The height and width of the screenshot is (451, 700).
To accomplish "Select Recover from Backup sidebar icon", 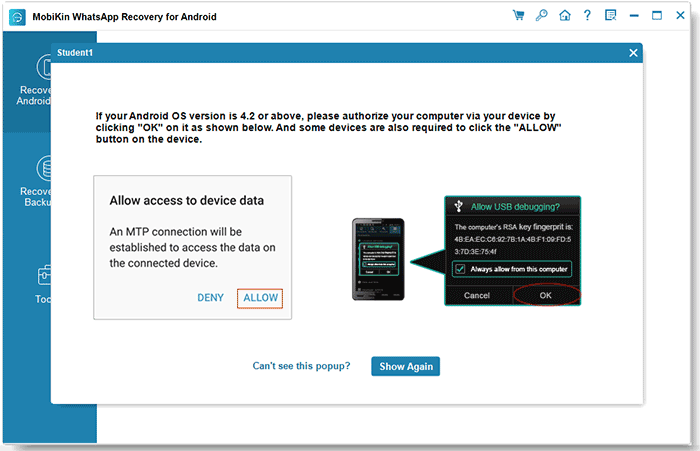I will click(44, 169).
